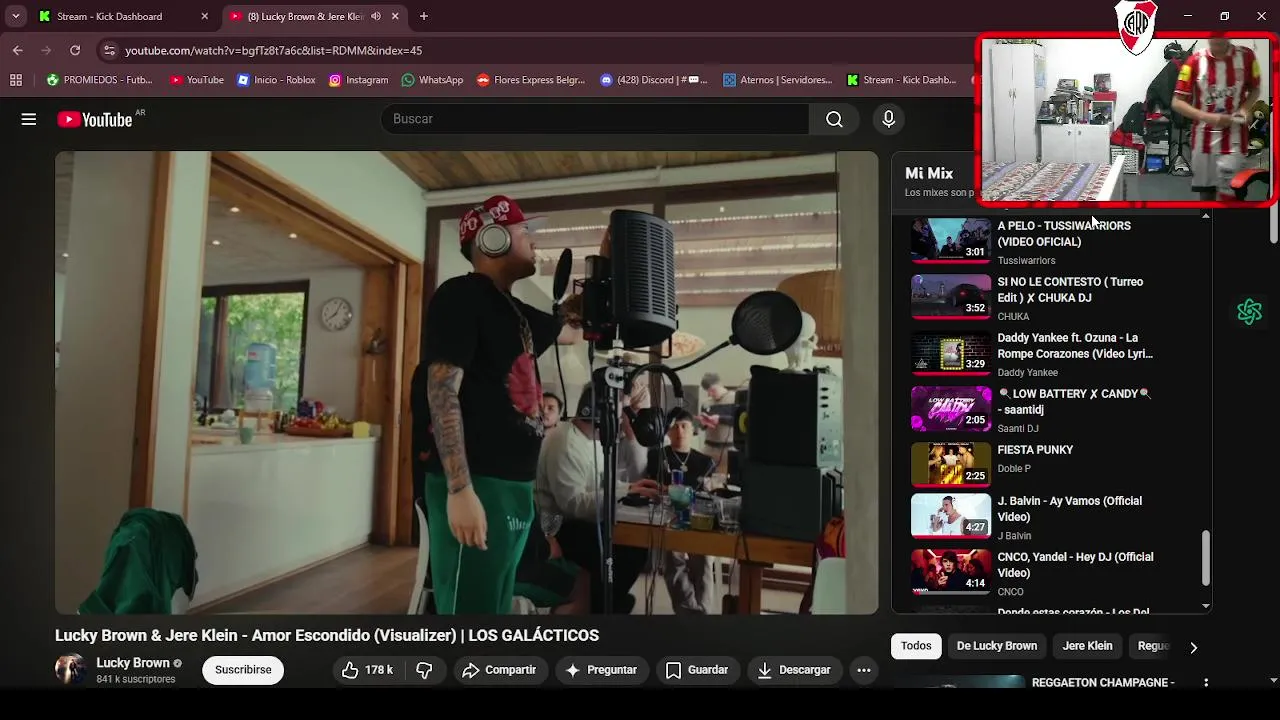Viewport: 1280px width, 720px height.
Task: Type in the Buscar search field
Action: pos(595,119)
